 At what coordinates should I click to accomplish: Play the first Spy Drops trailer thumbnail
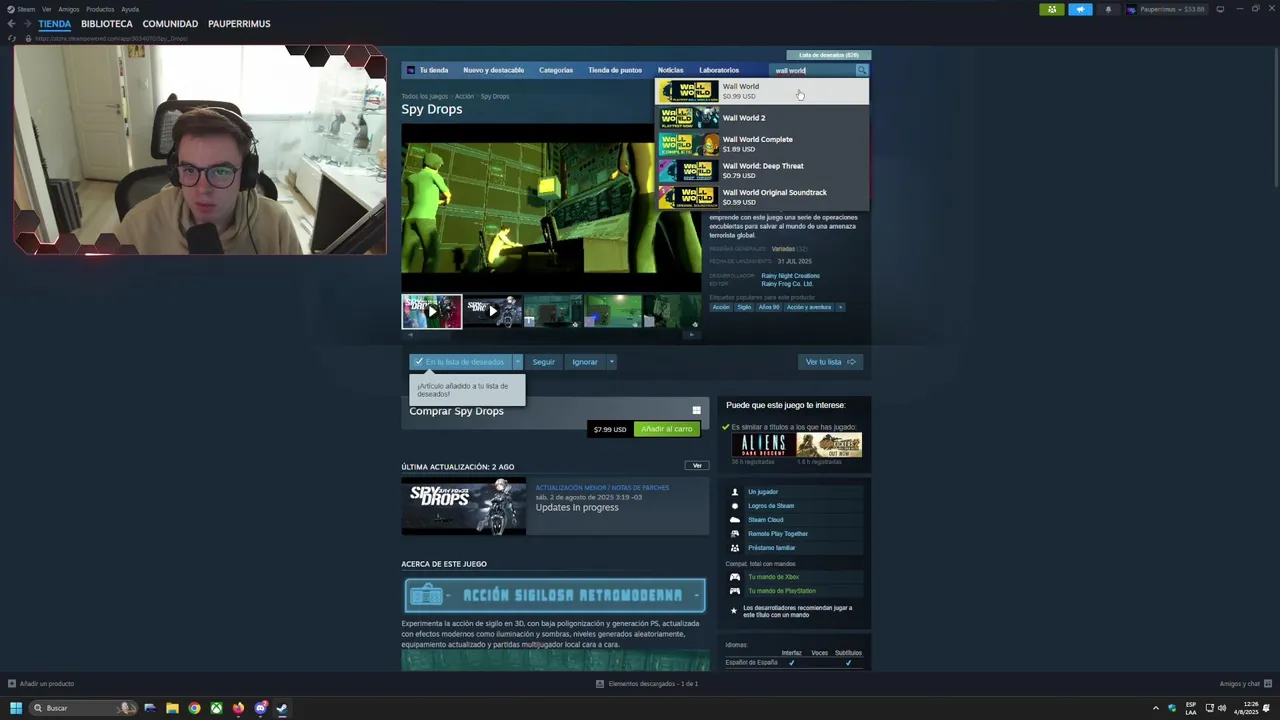[x=432, y=311]
